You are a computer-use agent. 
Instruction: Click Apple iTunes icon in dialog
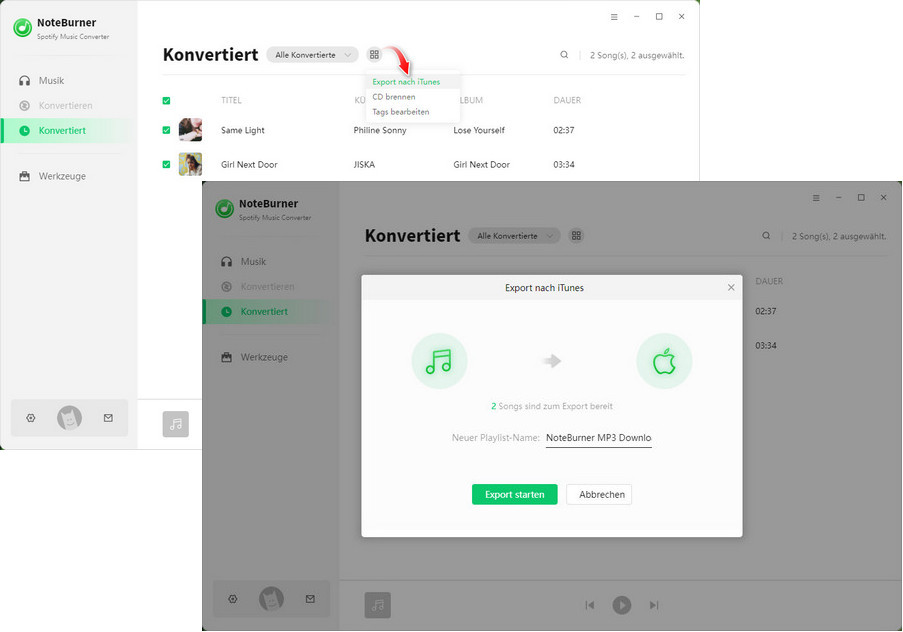664,361
